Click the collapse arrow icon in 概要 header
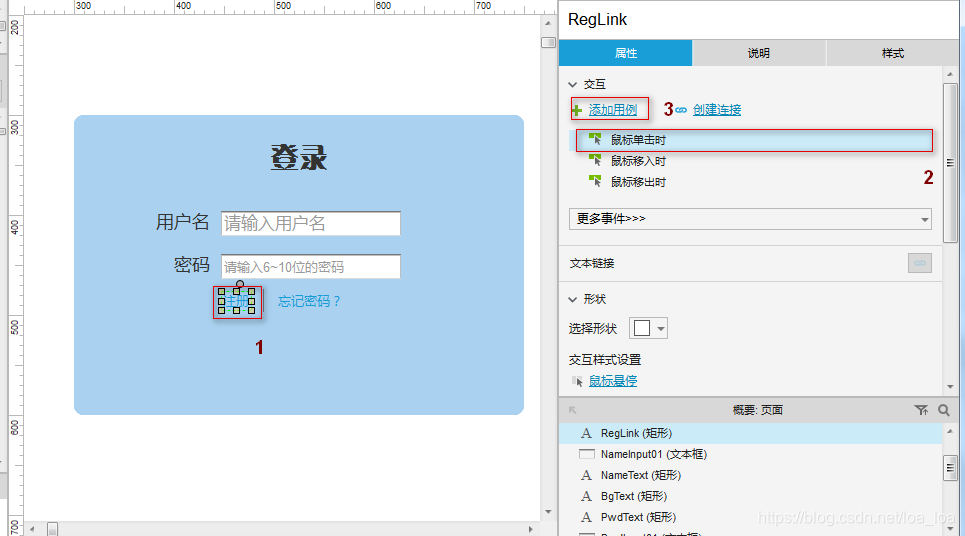 572,410
